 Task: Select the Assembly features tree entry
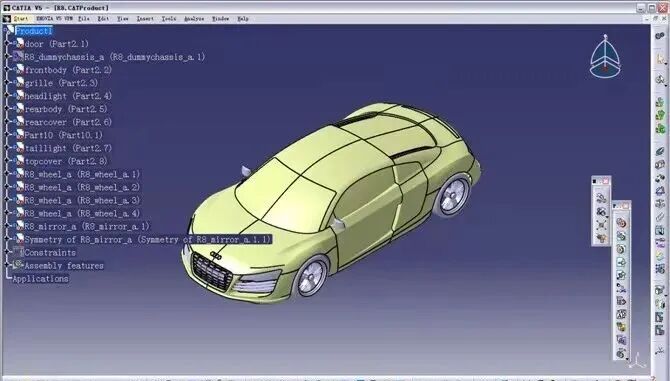pyautogui.click(x=64, y=266)
